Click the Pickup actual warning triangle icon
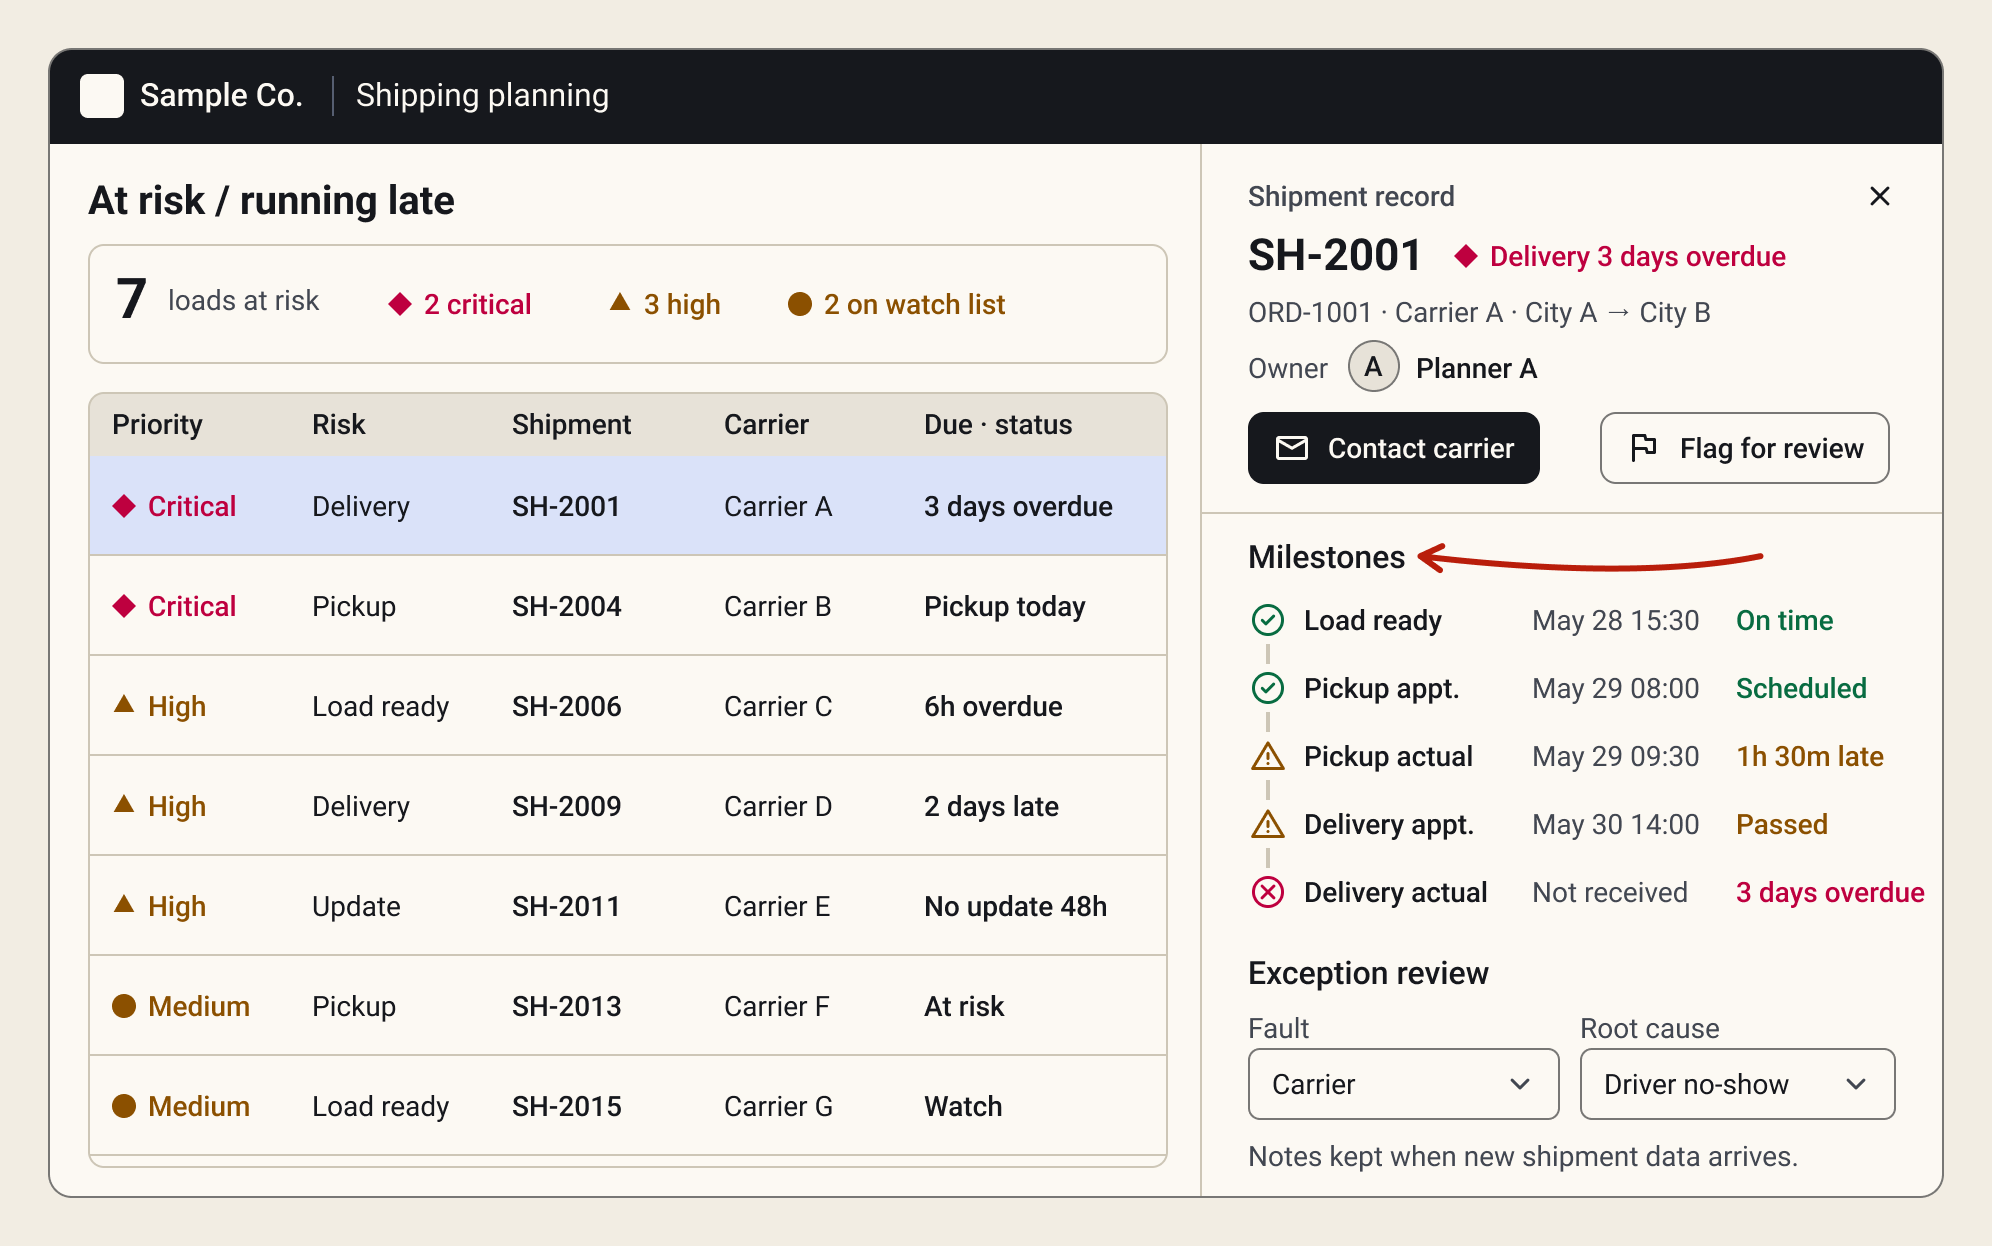Viewport: 1992px width, 1246px height. (x=1268, y=756)
